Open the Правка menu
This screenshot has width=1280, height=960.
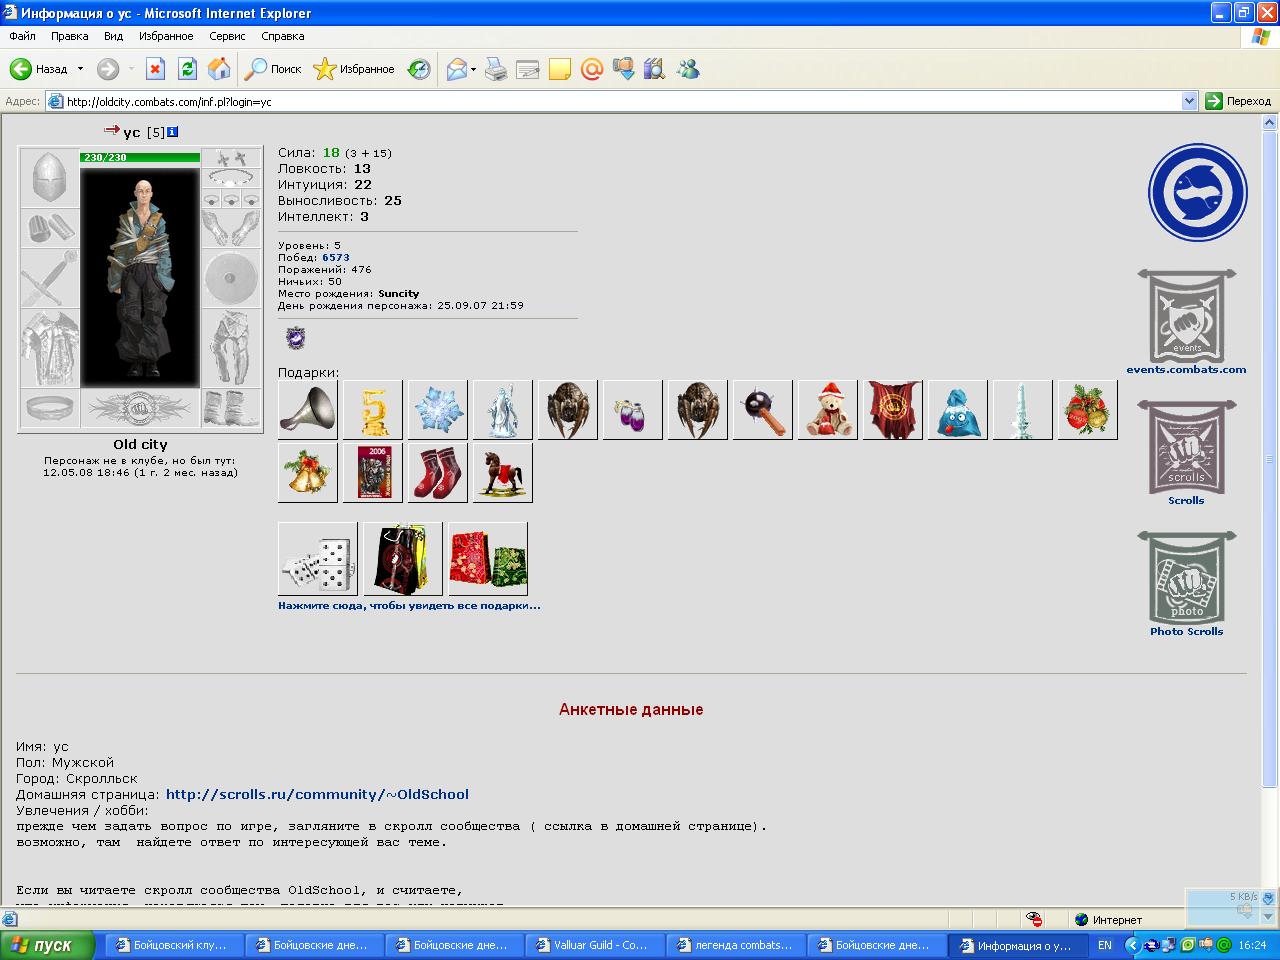(x=70, y=36)
